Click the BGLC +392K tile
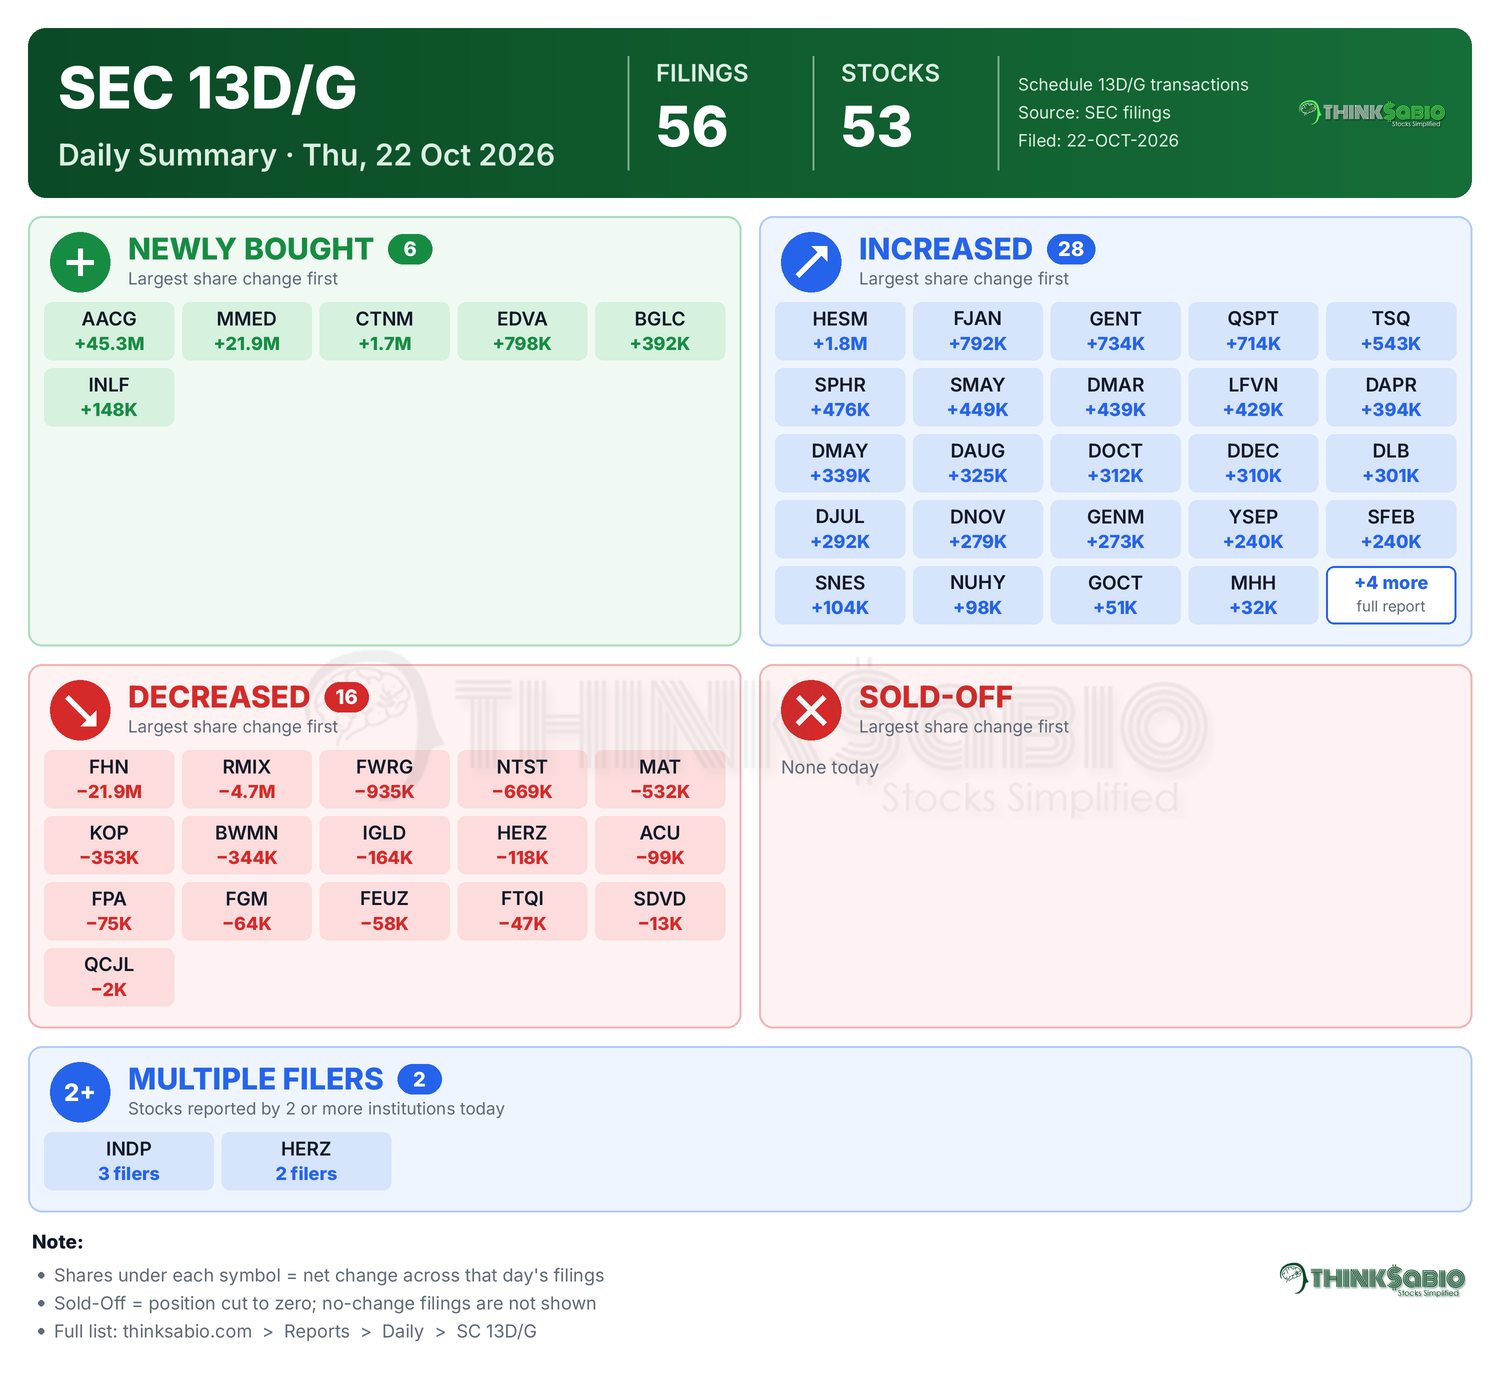This screenshot has height=1388, width=1500. pos(660,331)
